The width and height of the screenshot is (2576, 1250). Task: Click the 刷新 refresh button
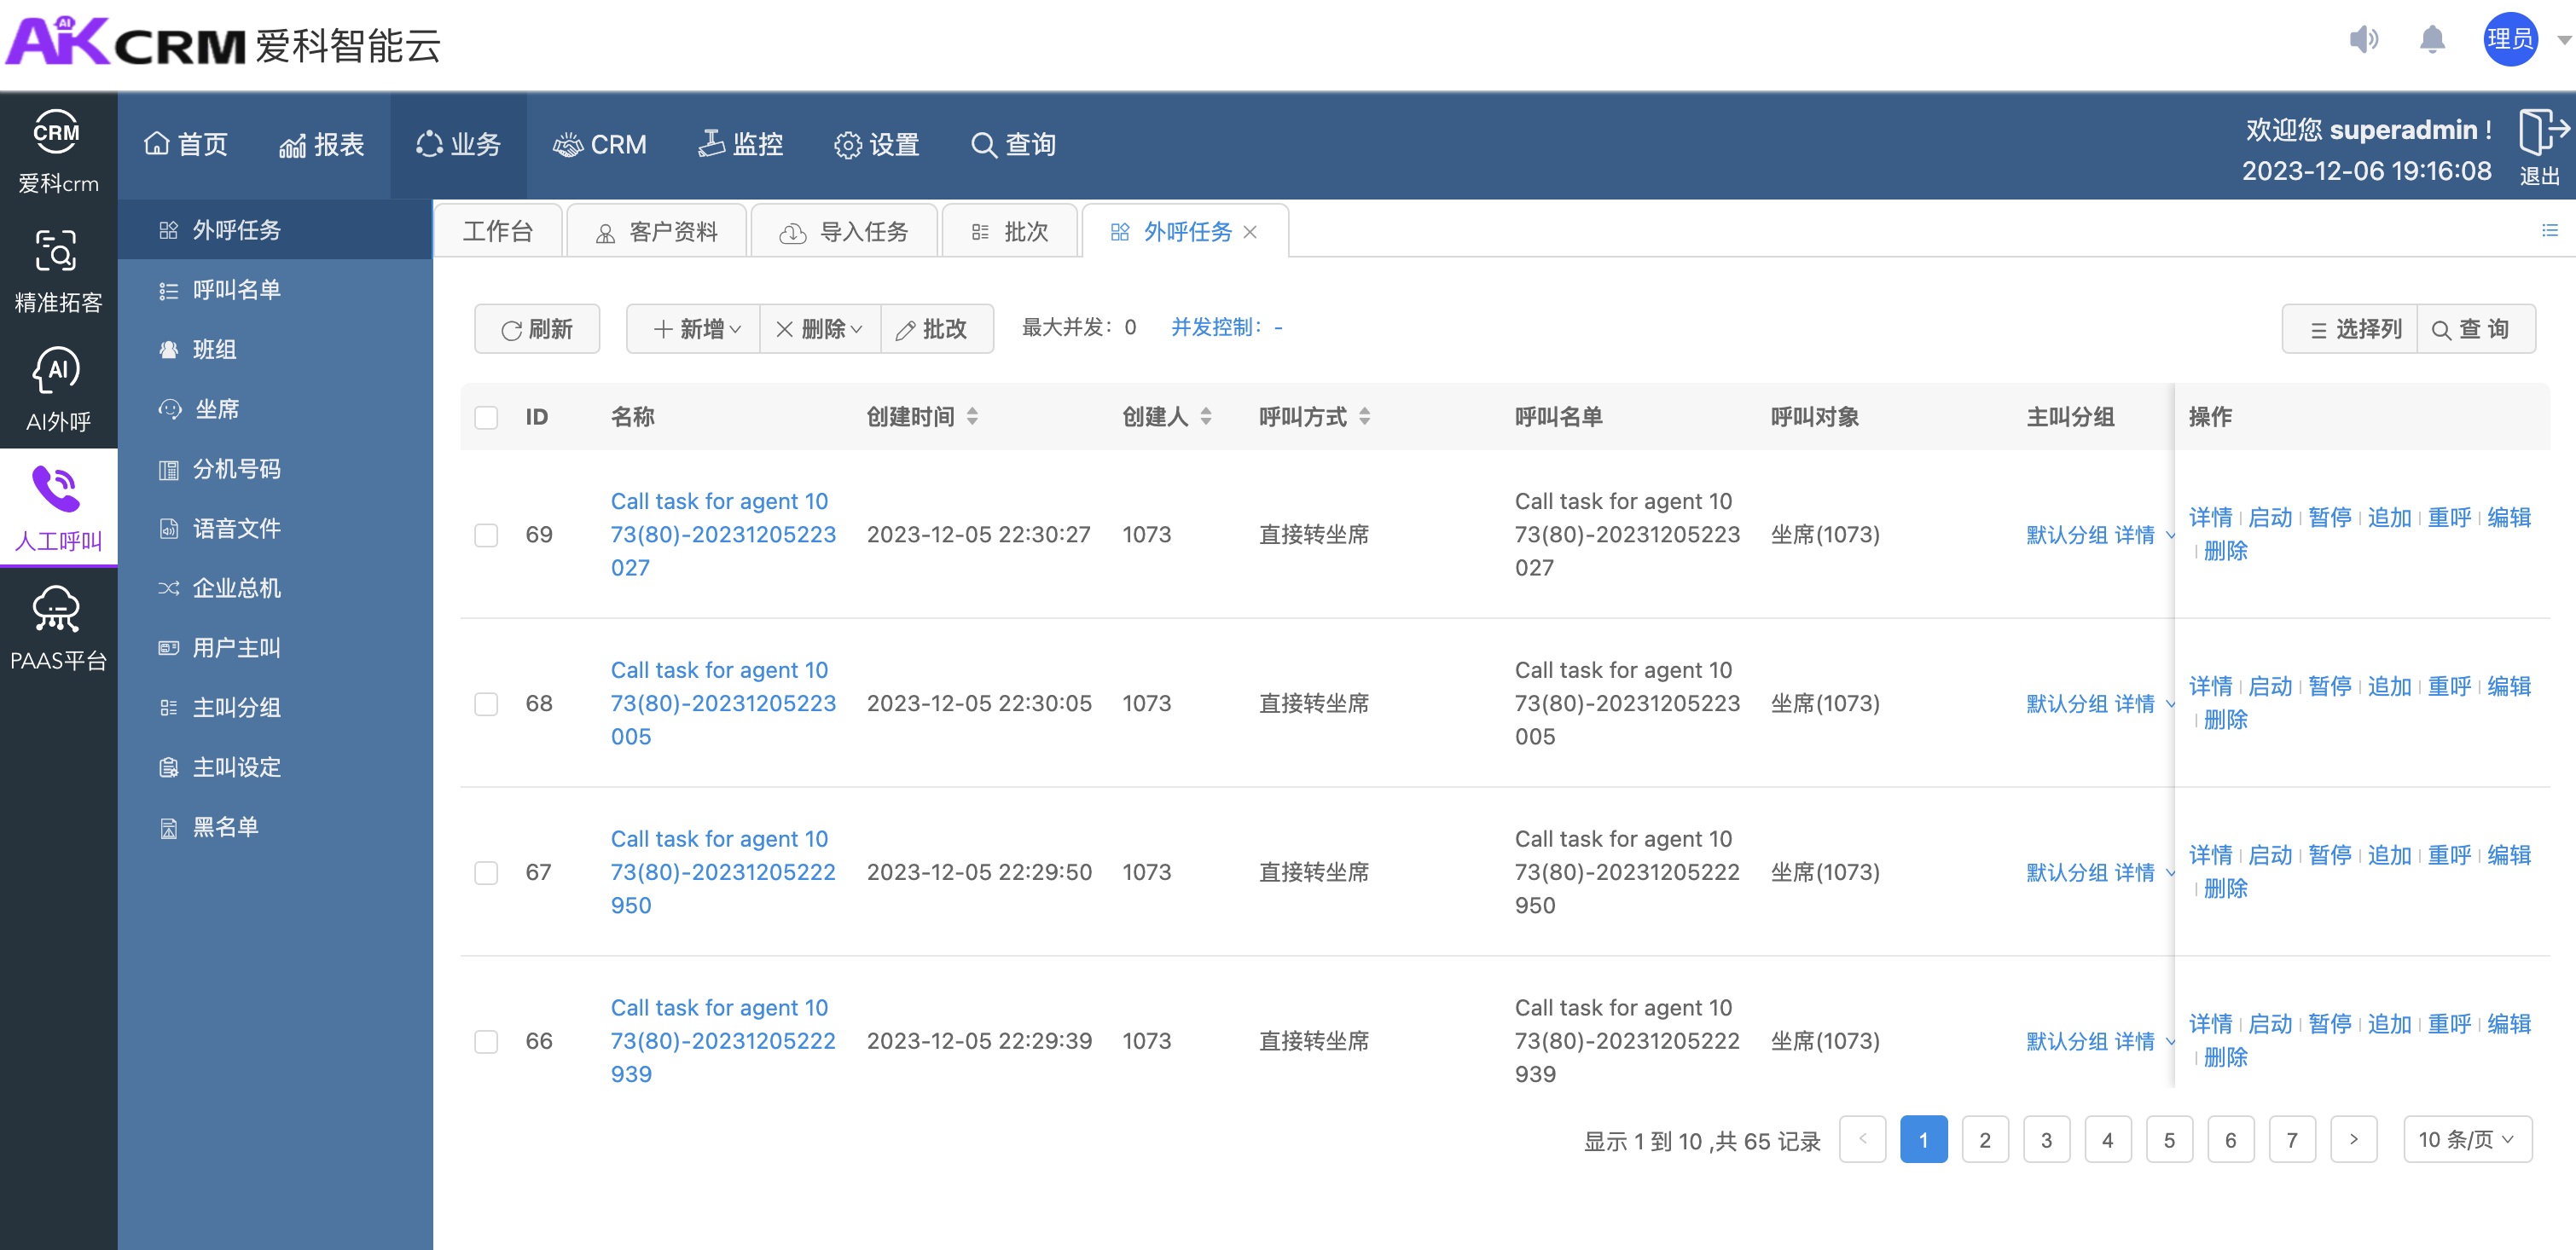(537, 329)
